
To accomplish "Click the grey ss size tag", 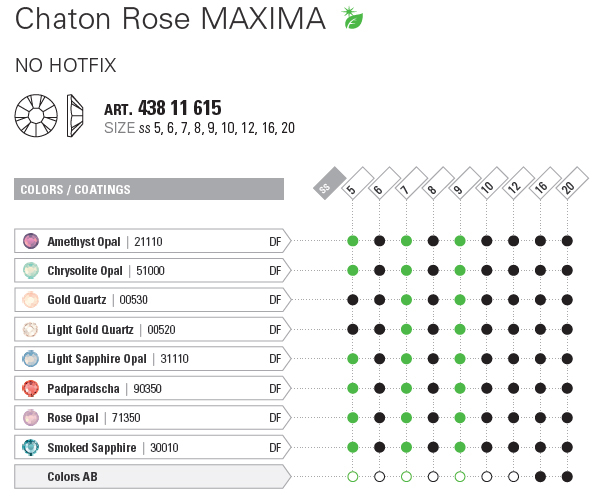I will 326,185.
